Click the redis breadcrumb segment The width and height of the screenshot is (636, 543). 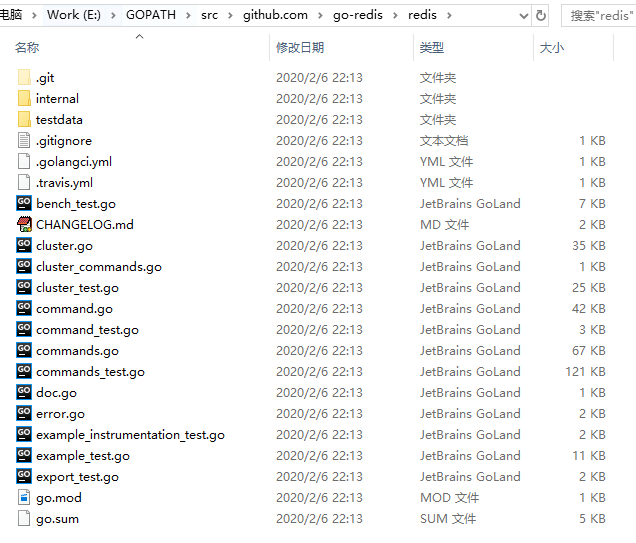tap(422, 15)
